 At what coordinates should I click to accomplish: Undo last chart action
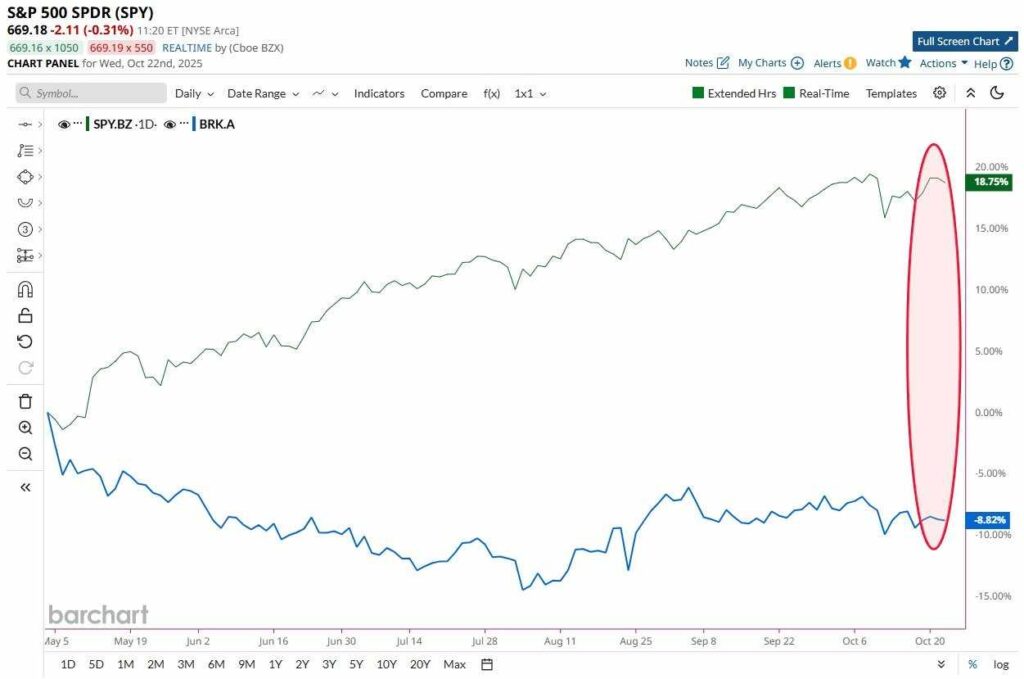click(26, 342)
